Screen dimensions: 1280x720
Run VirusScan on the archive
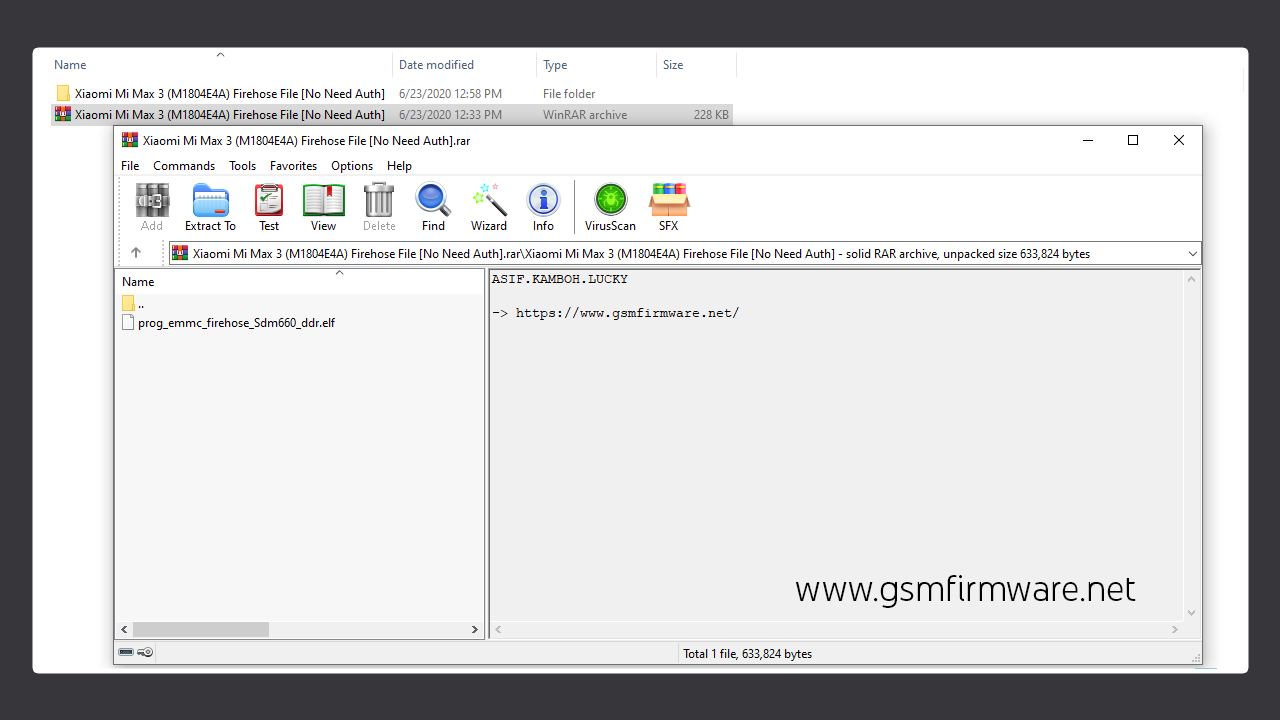pos(610,207)
